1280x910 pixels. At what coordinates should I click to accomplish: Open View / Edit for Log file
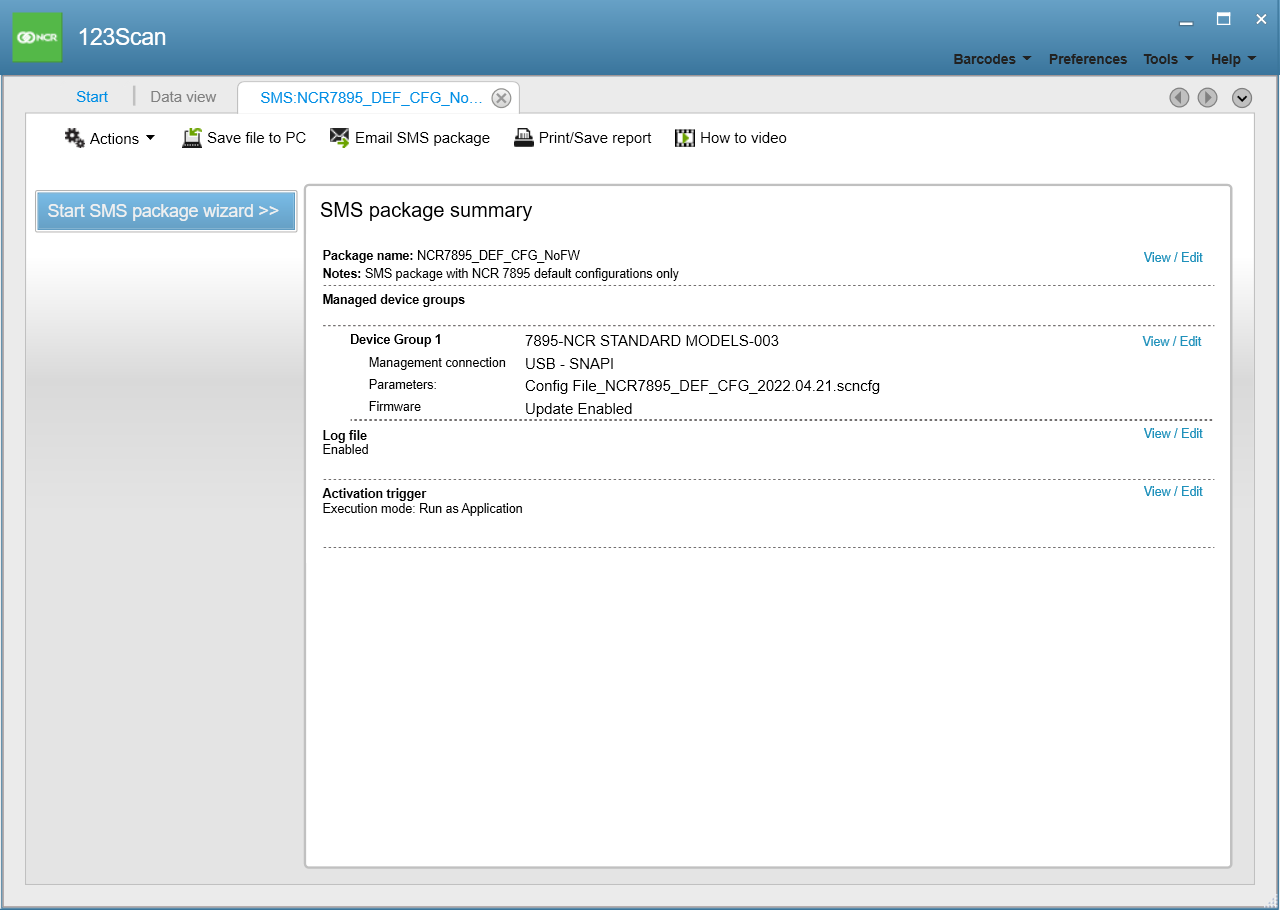[x=1173, y=433]
